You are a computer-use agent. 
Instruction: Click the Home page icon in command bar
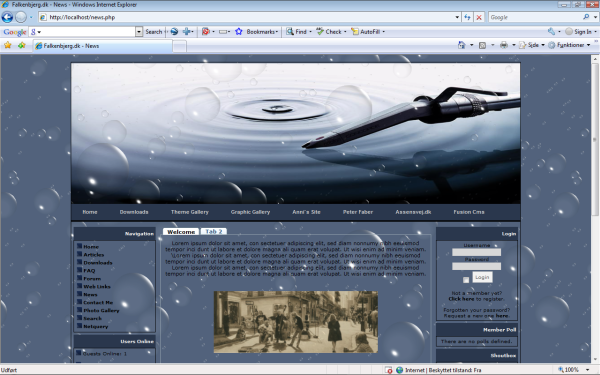pos(461,45)
